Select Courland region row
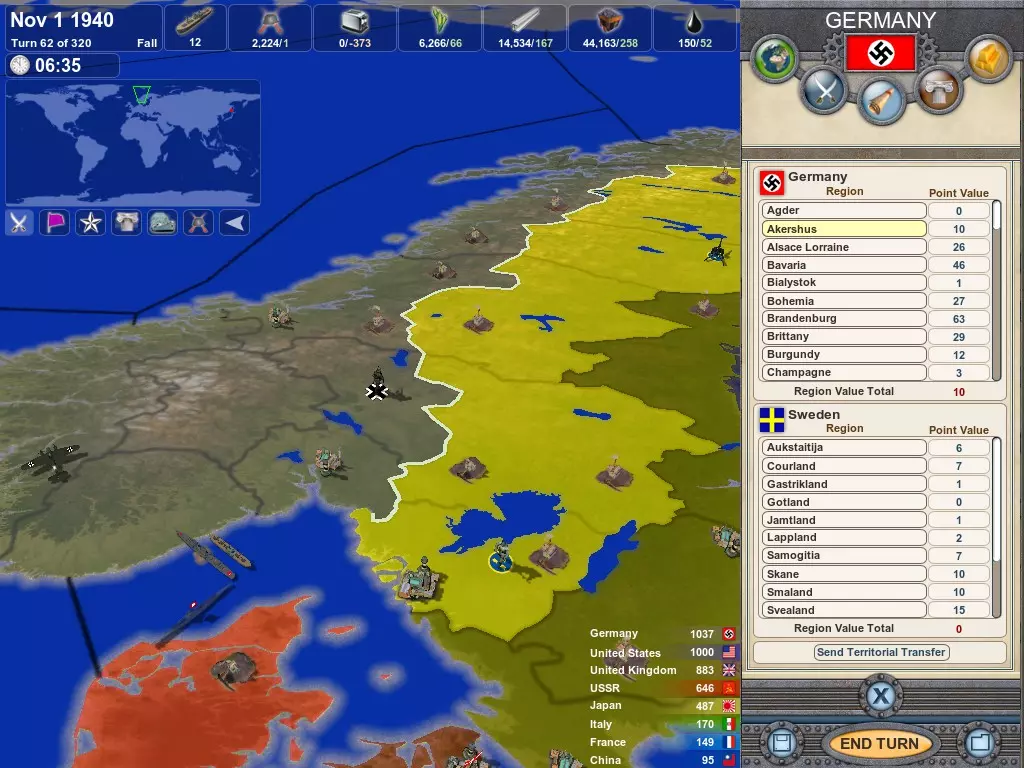The width and height of the screenshot is (1024, 768). (843, 466)
